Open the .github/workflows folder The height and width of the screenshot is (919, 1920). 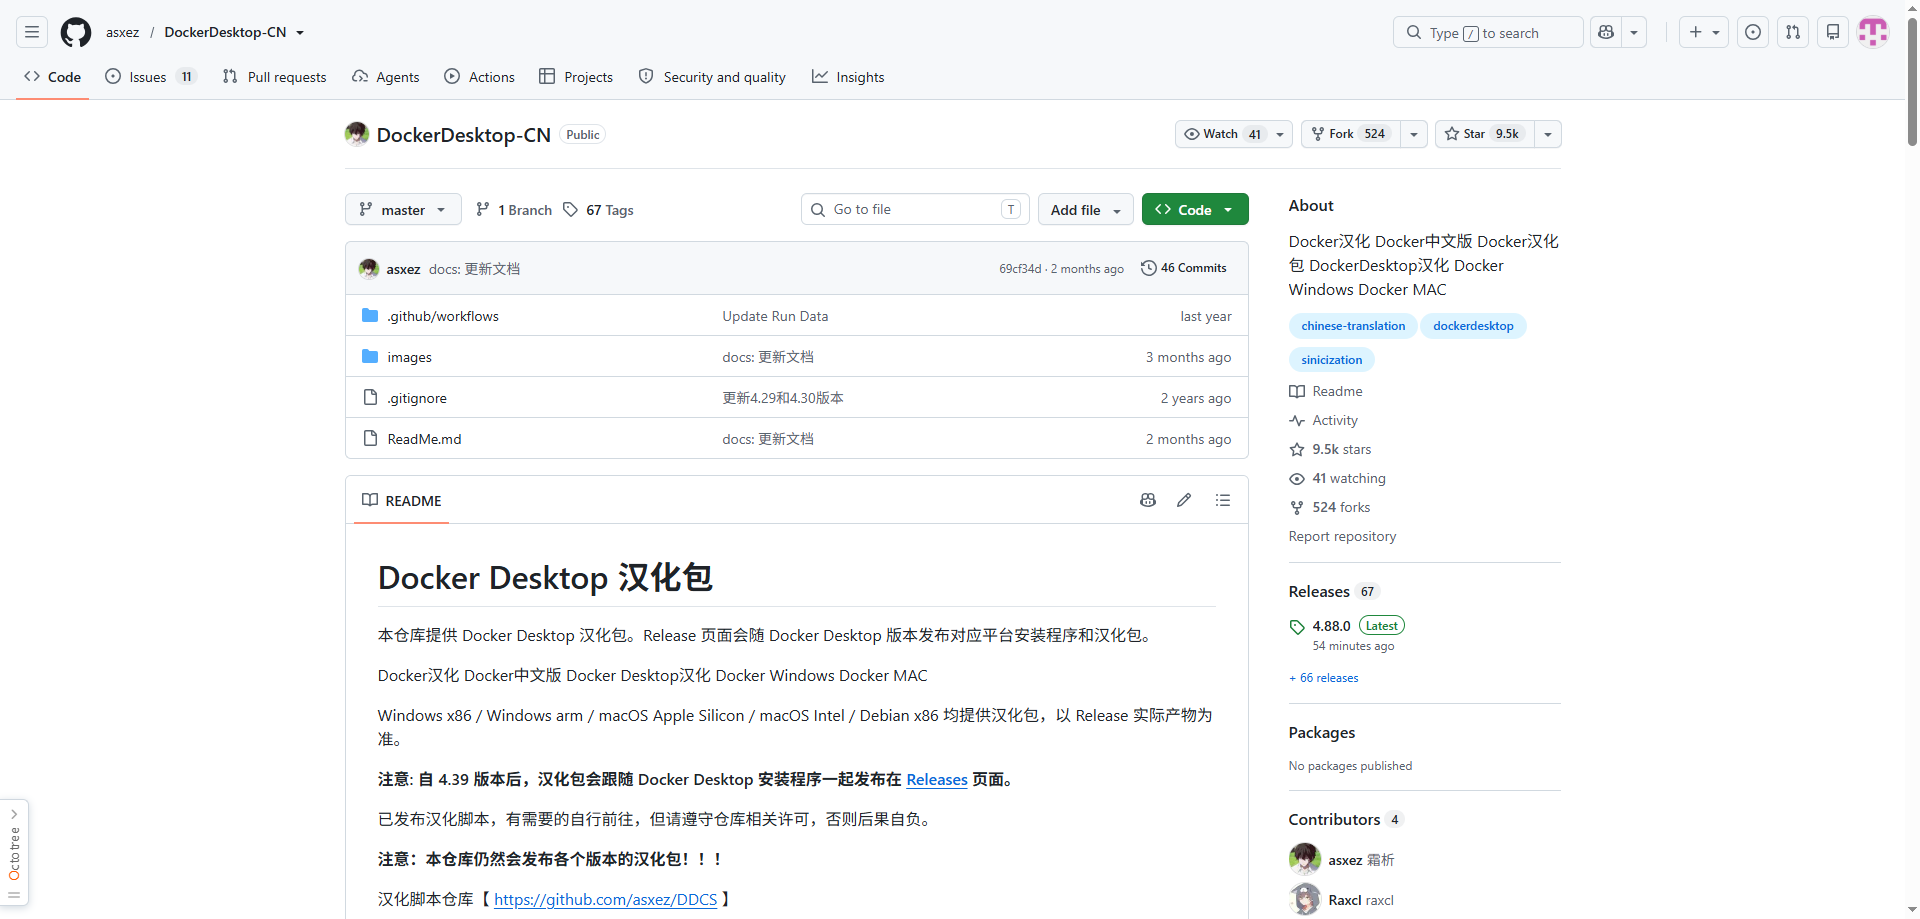tap(443, 316)
